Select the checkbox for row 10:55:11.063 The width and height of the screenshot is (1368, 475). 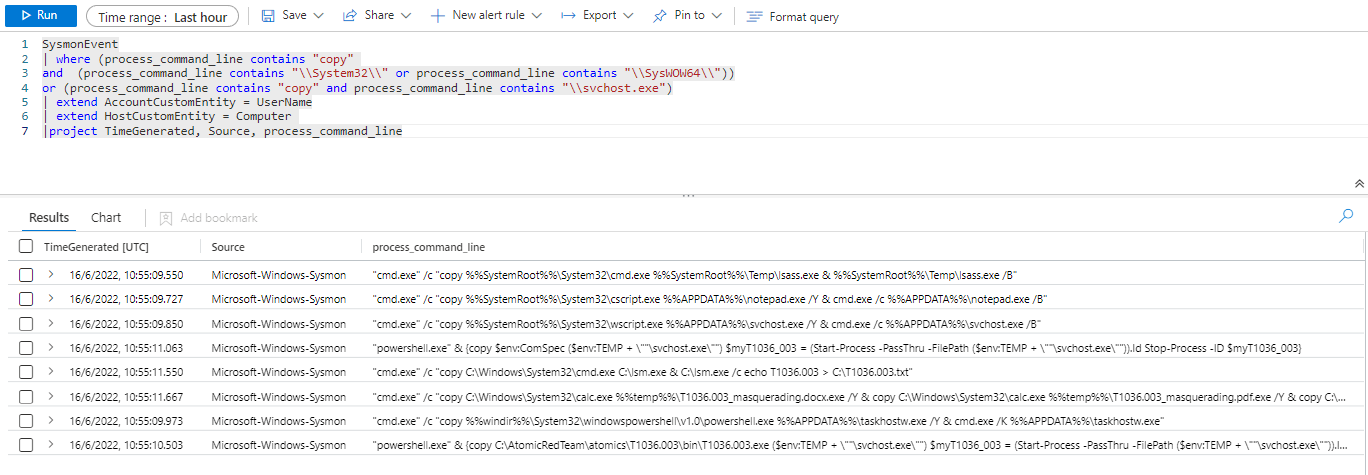click(x=26, y=348)
